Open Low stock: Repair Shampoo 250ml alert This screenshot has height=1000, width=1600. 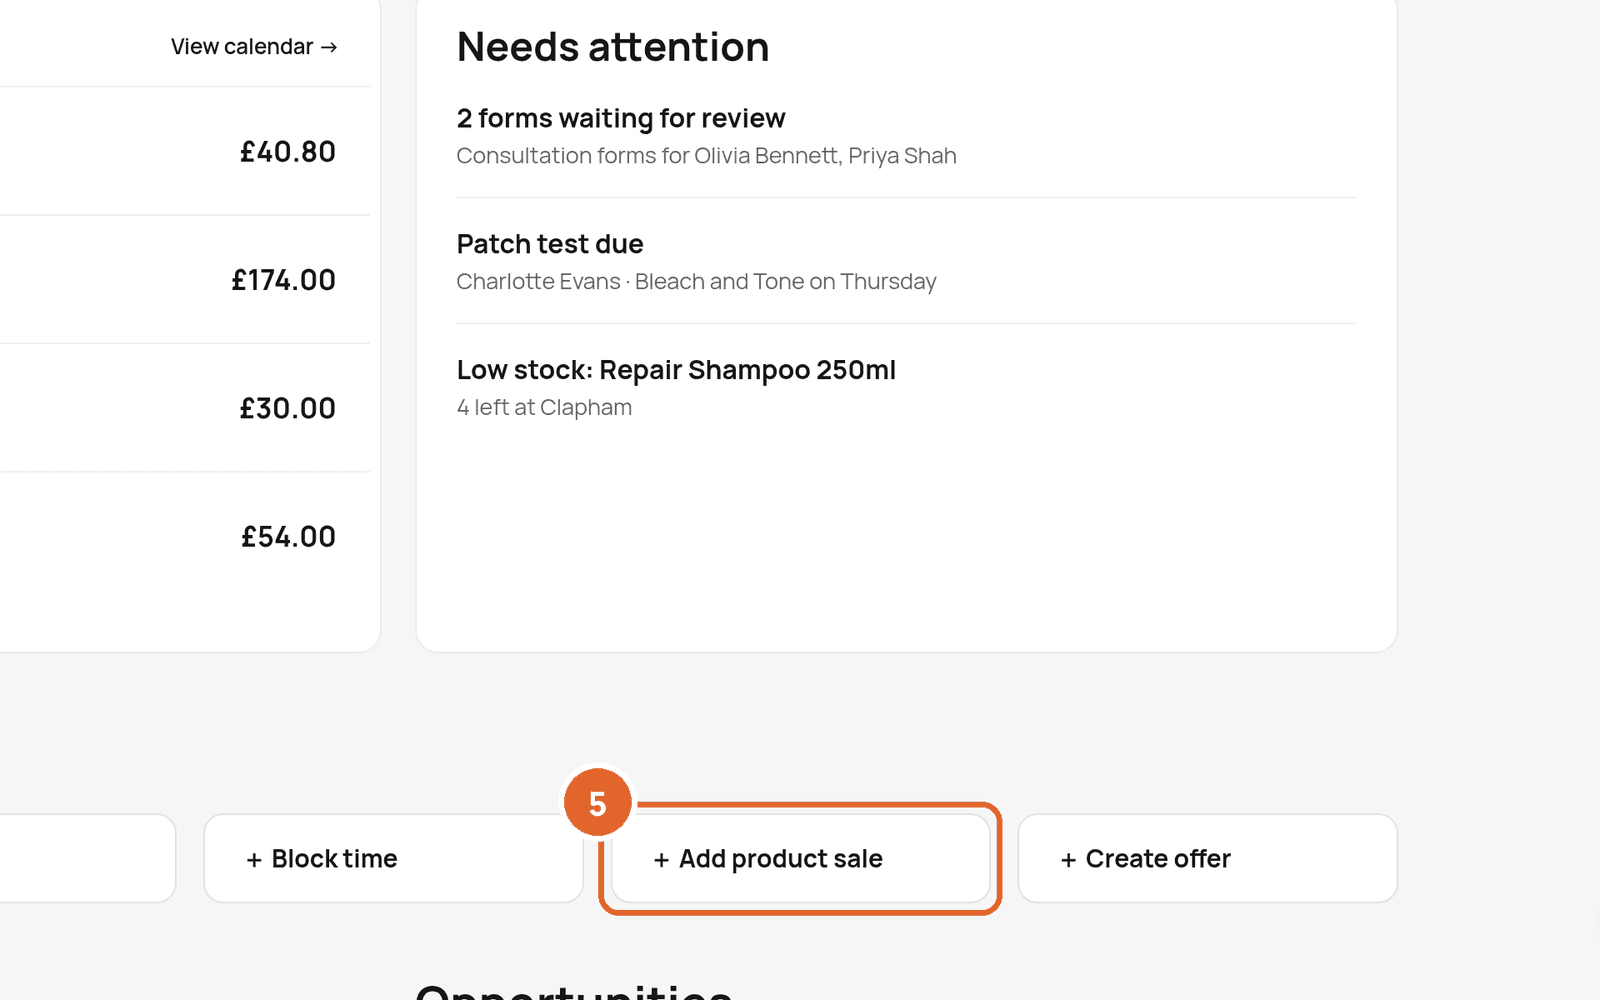[x=906, y=387]
